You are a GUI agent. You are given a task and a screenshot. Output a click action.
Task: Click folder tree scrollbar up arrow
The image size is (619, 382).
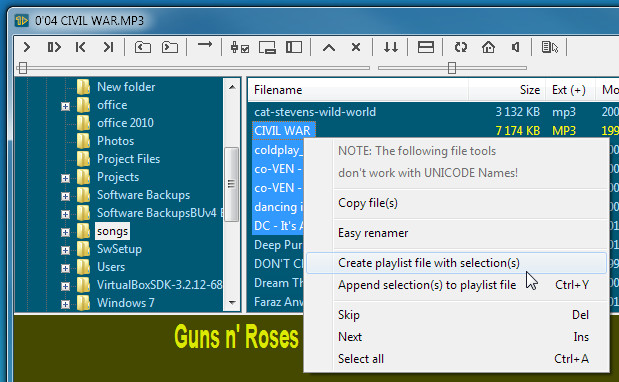click(232, 87)
